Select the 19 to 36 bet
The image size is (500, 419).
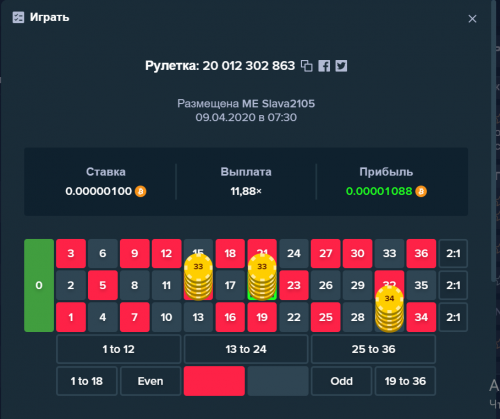(x=405, y=381)
